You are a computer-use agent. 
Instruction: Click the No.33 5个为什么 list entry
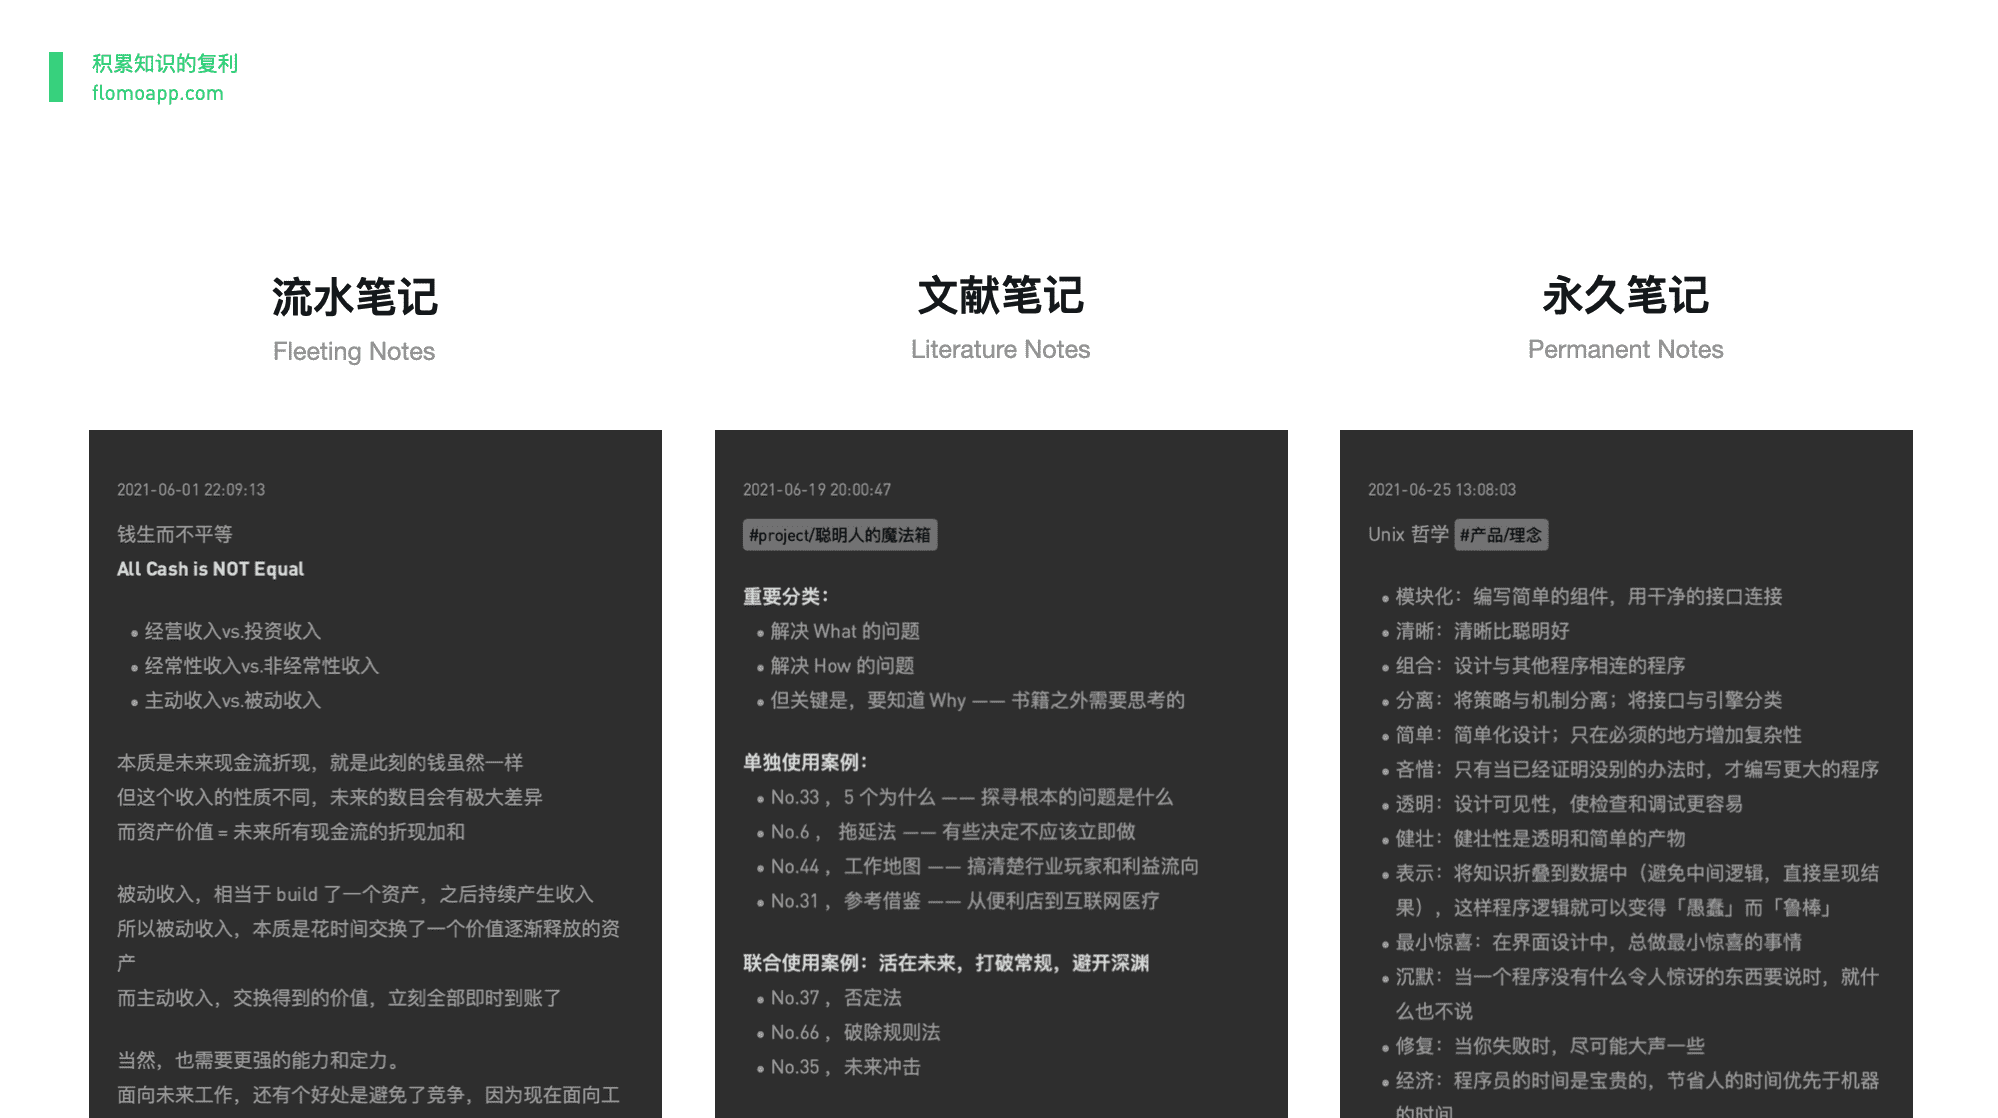(970, 797)
